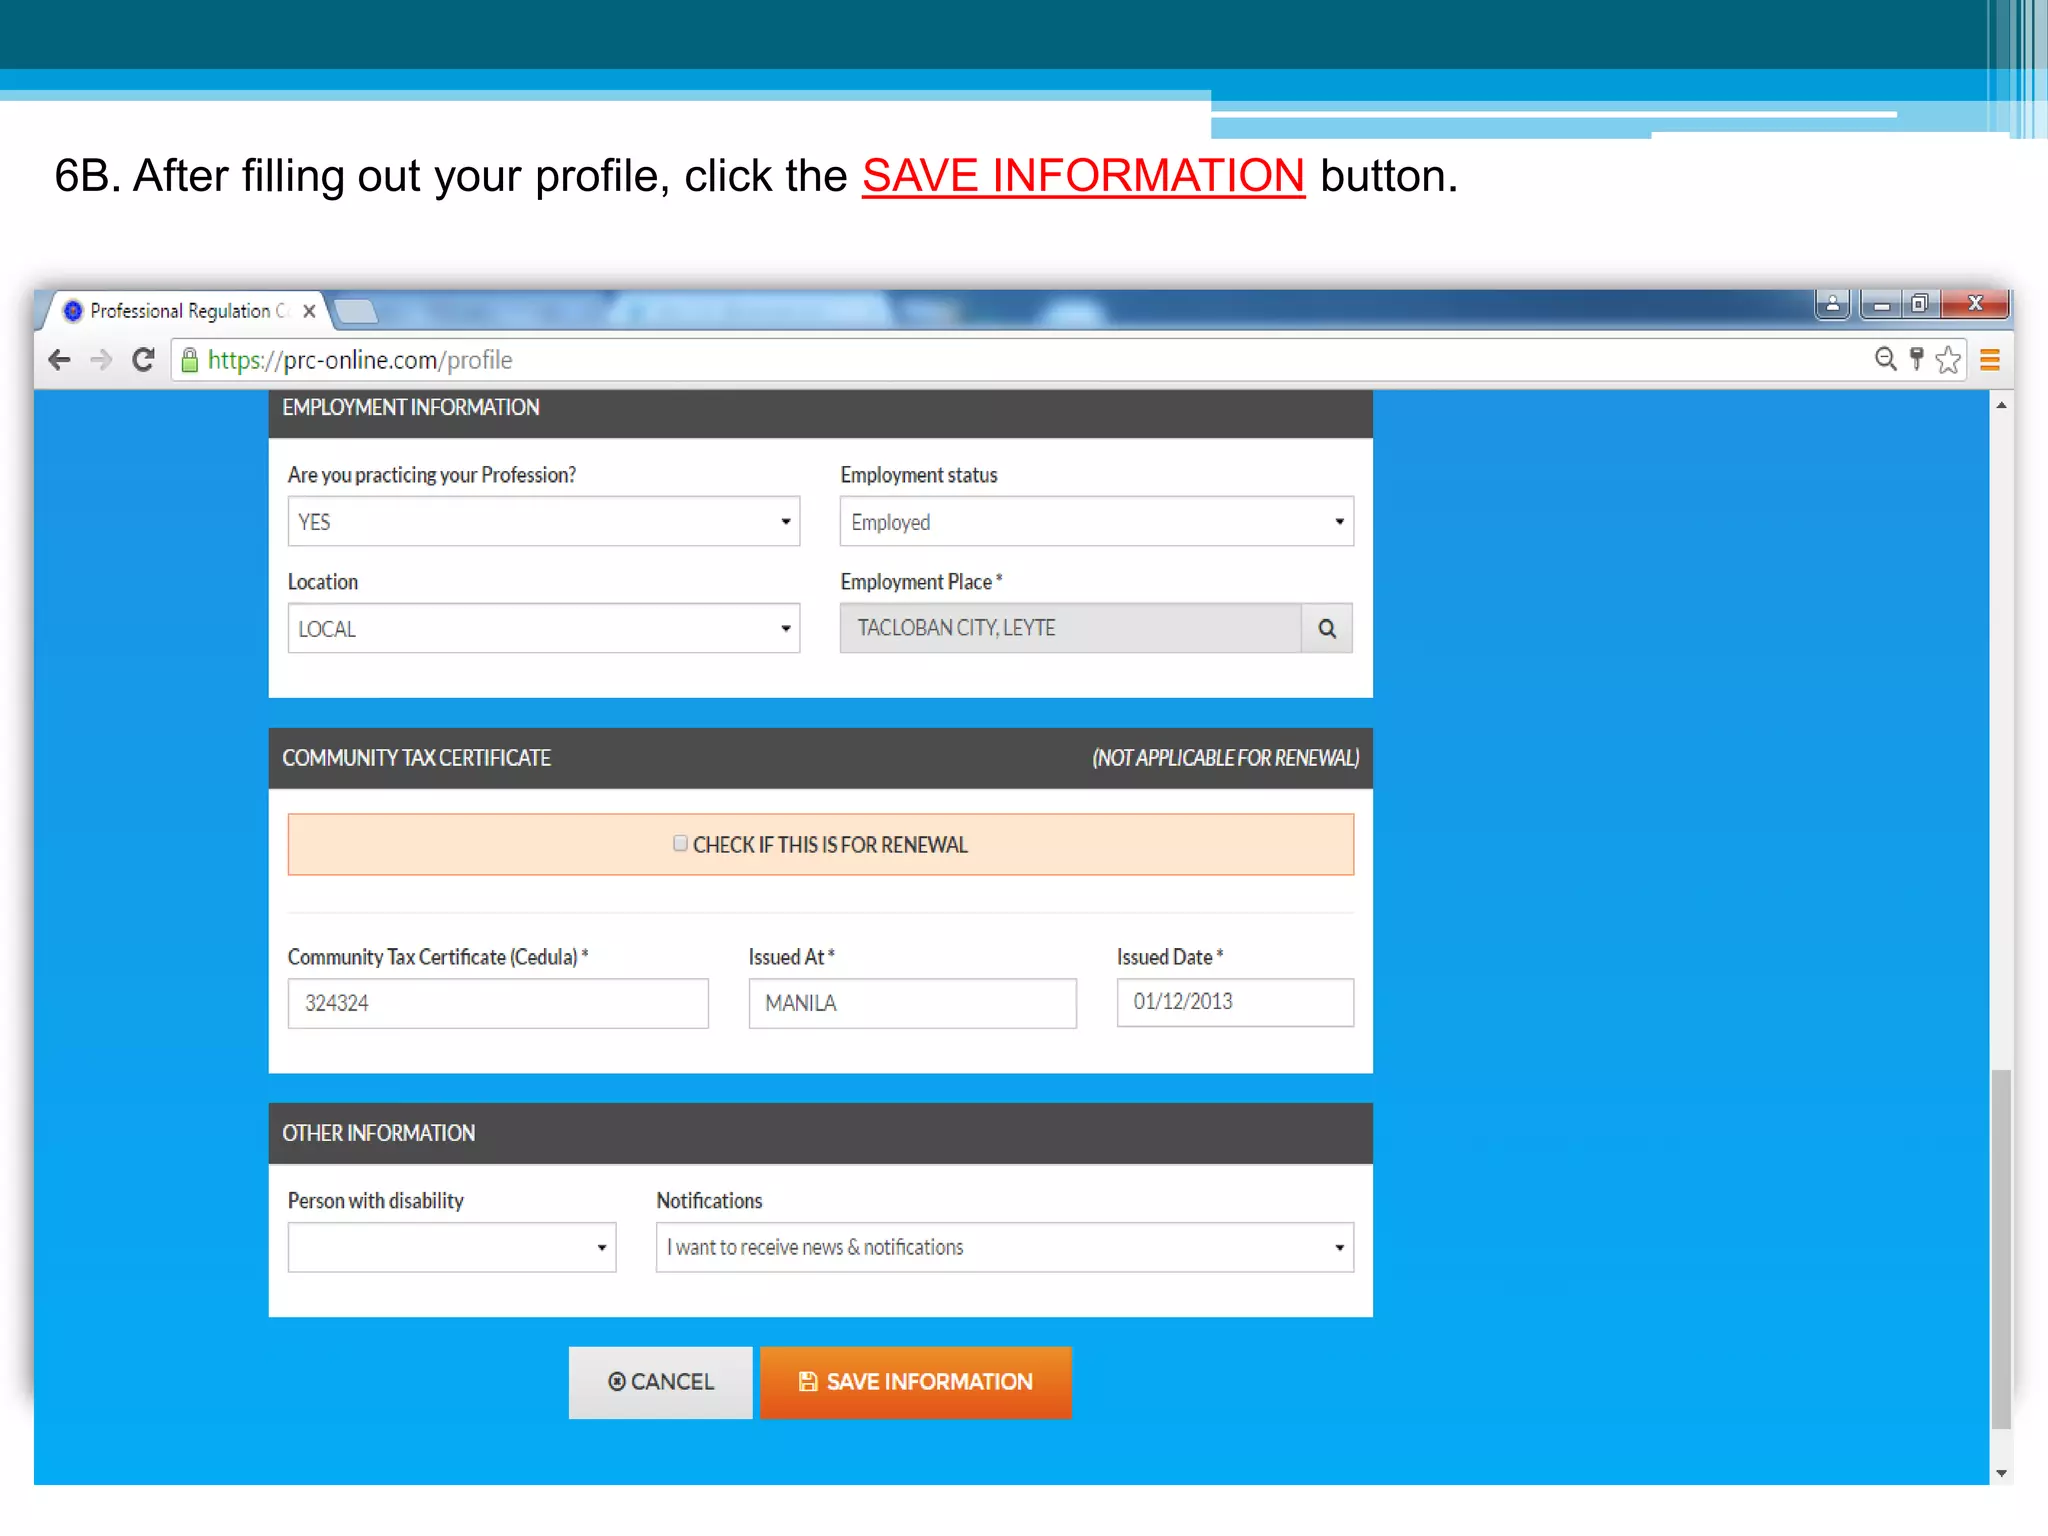Click the page scrollbar up arrow

click(x=2001, y=405)
